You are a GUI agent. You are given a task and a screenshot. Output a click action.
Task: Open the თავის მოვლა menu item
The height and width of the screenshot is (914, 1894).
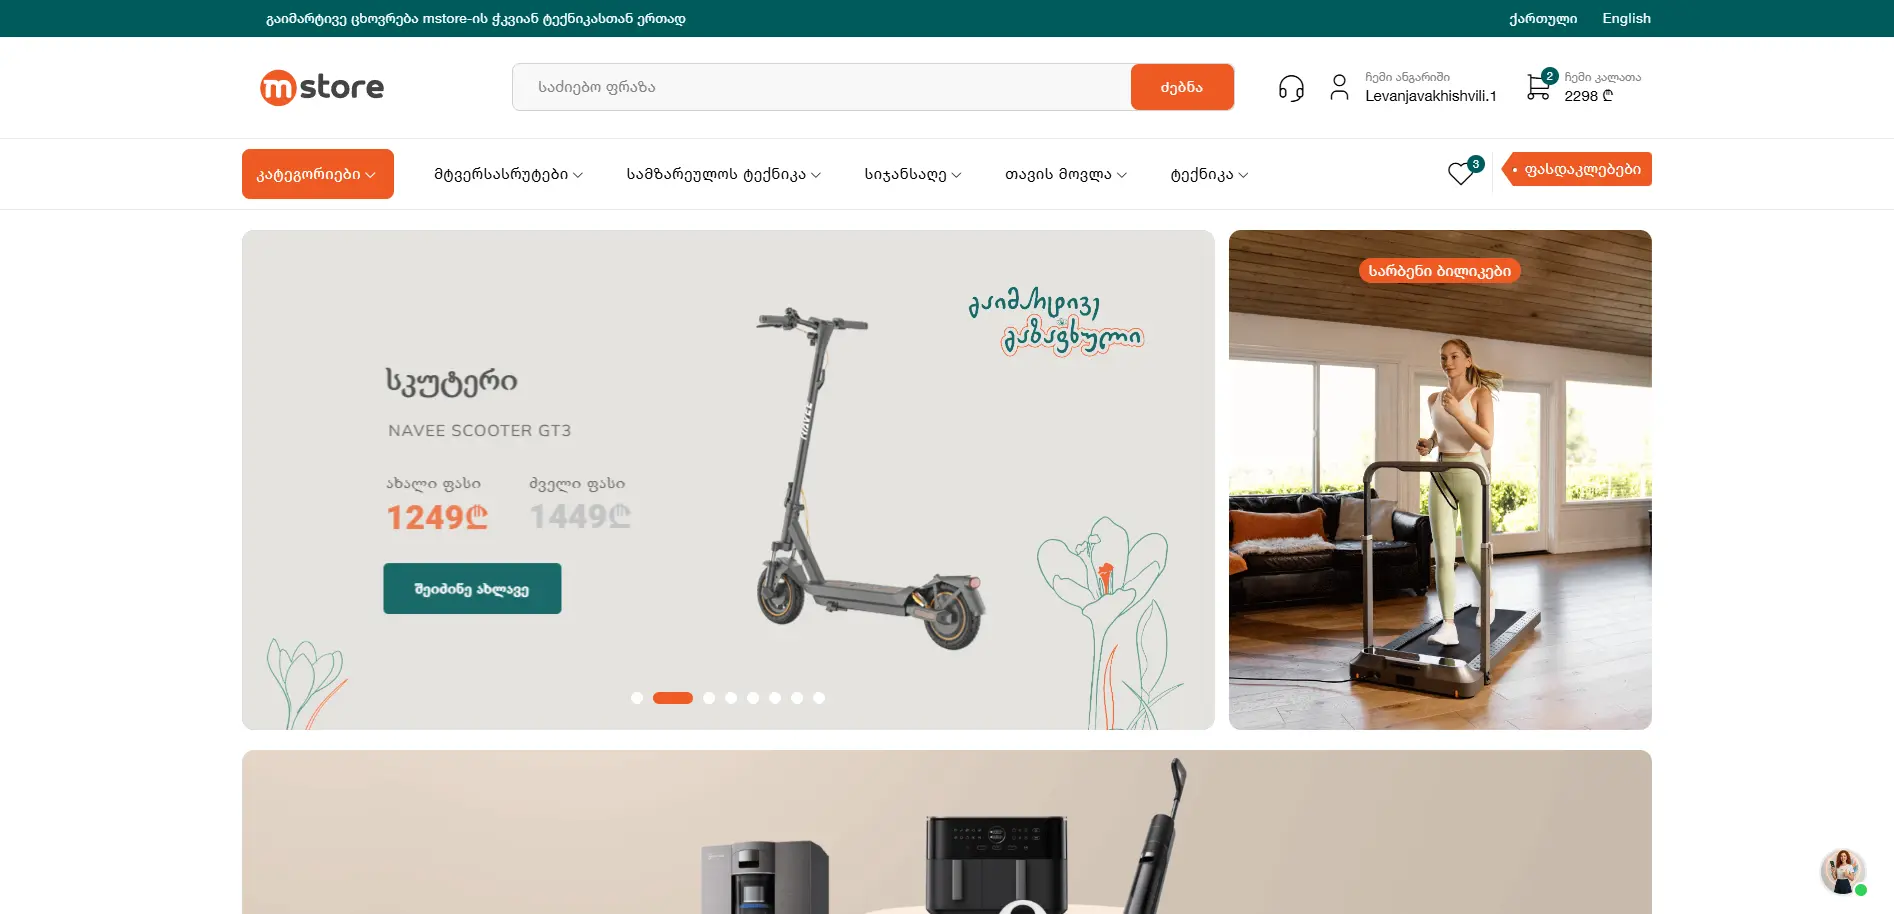pos(1066,174)
